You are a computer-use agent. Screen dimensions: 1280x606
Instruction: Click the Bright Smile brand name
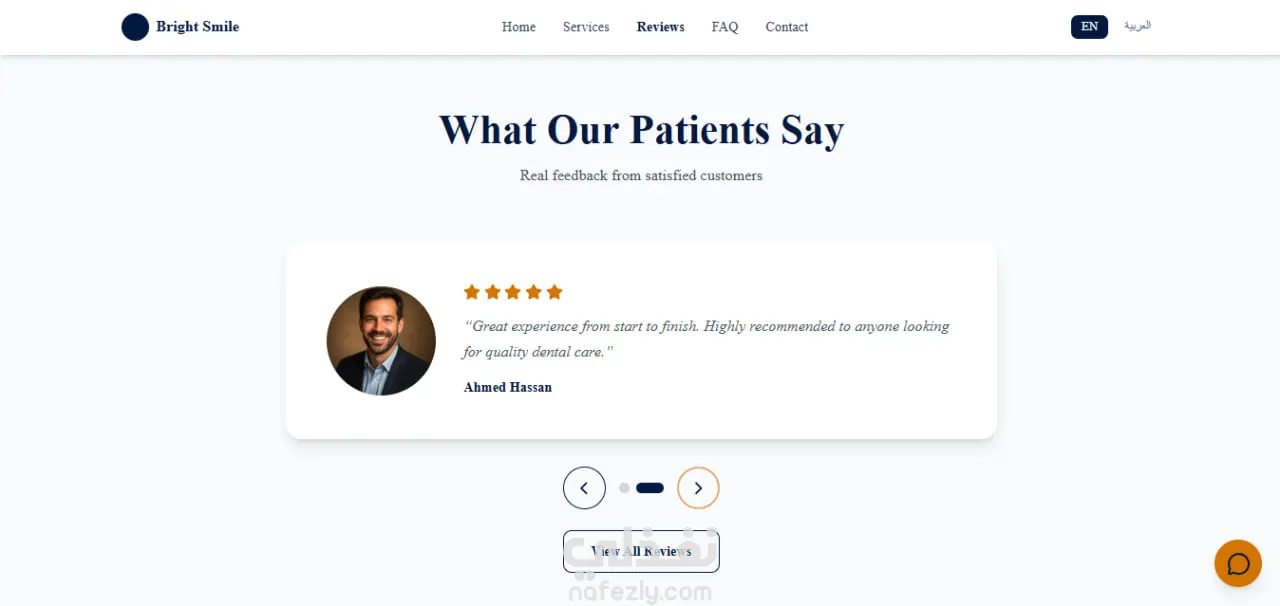tap(198, 27)
